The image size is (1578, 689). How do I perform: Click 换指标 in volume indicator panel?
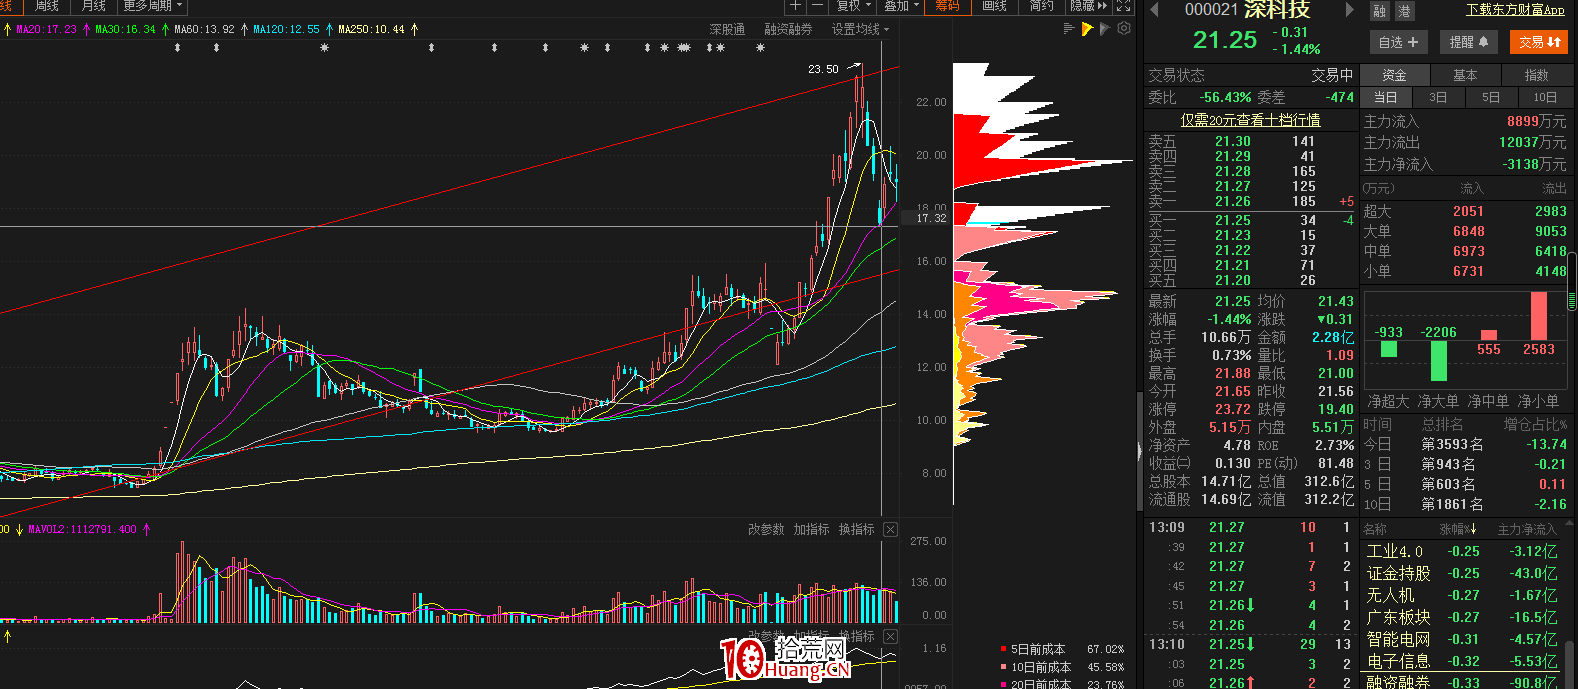[x=856, y=529]
